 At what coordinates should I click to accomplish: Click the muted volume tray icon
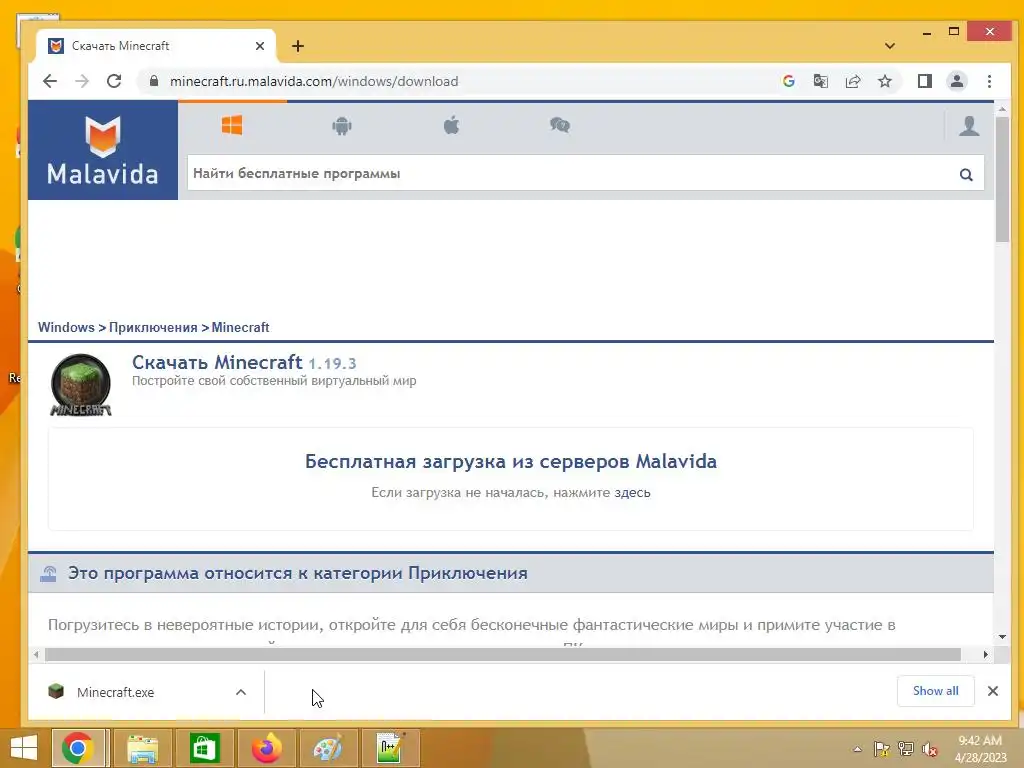click(930, 749)
